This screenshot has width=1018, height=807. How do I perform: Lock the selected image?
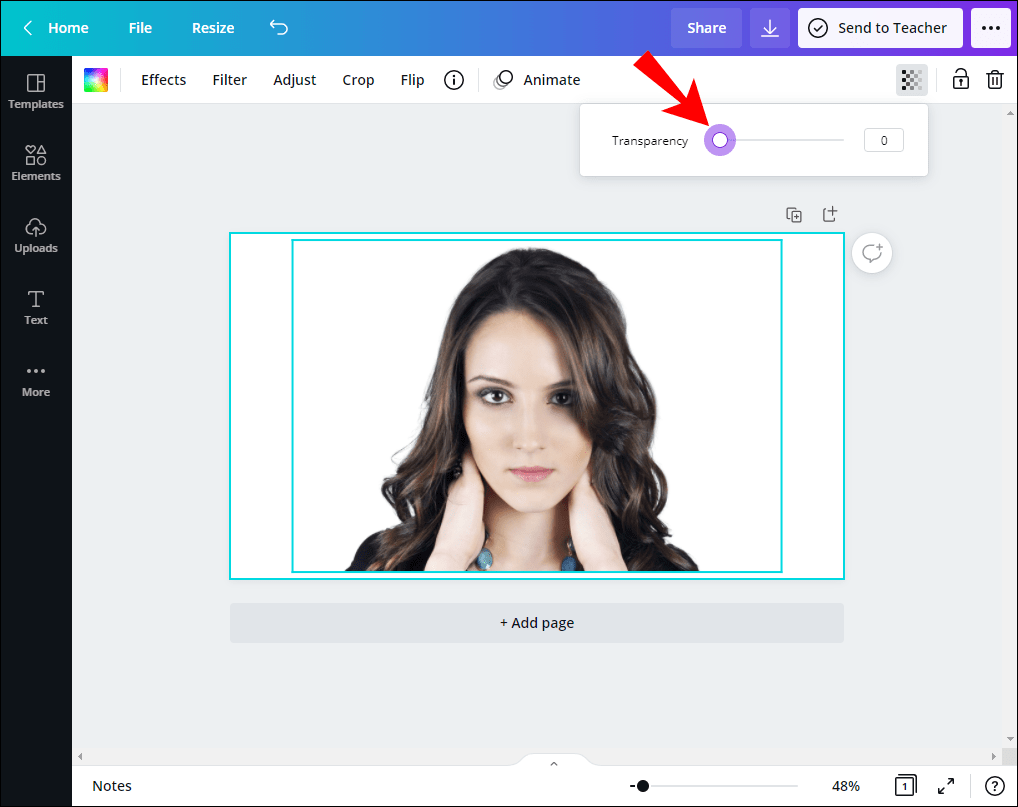click(x=959, y=79)
